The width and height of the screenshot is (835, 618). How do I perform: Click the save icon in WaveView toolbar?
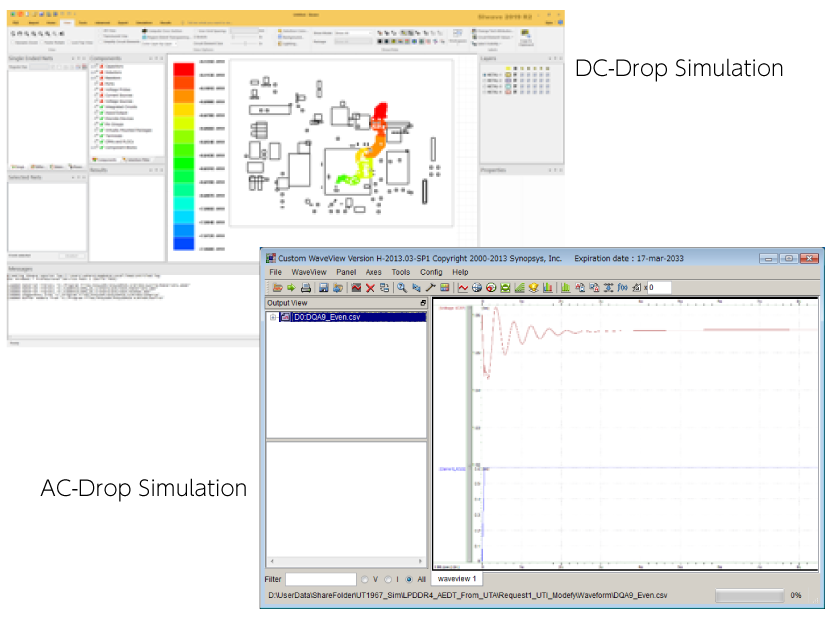(322, 288)
